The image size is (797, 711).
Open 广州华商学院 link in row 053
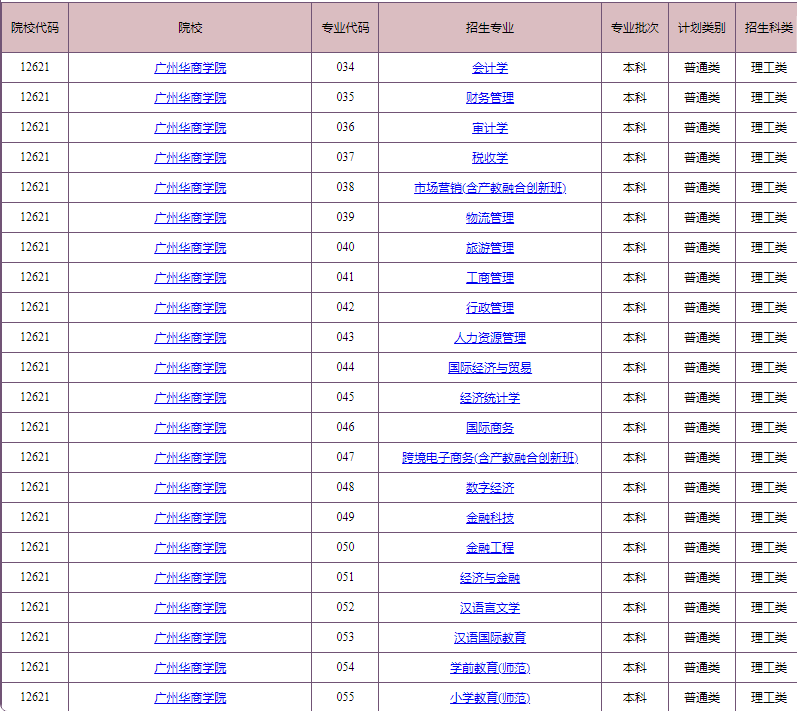(x=190, y=637)
